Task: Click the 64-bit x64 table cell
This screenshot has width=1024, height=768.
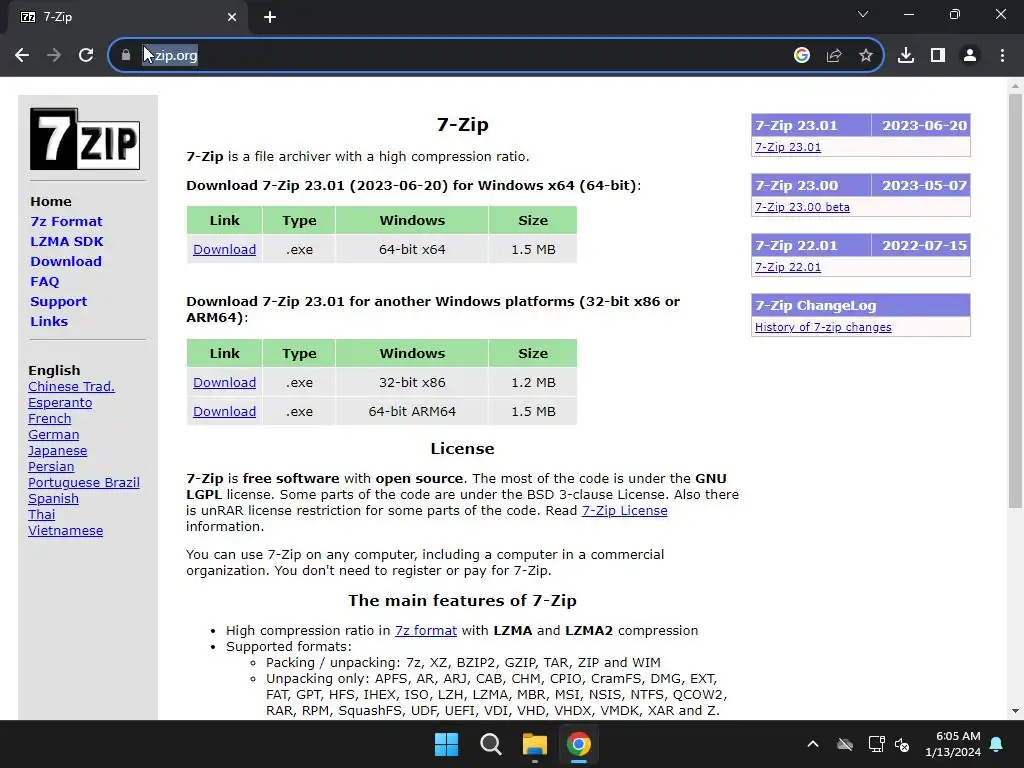Action: coord(412,249)
